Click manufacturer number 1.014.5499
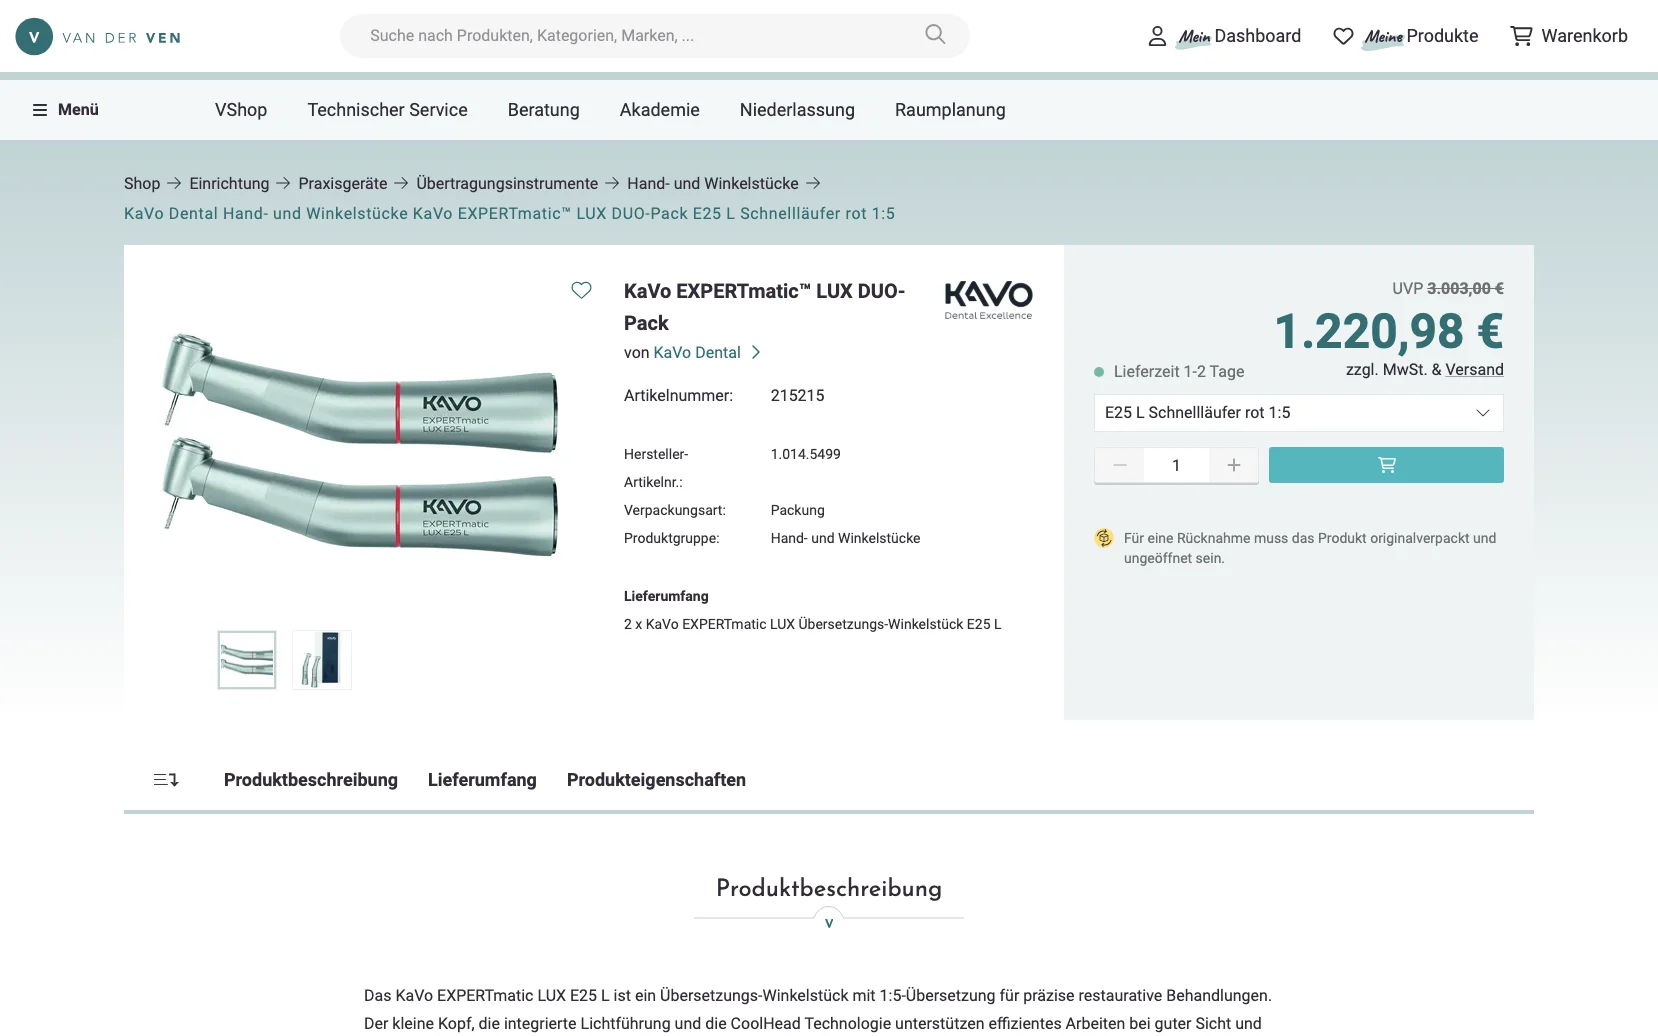 click(x=805, y=454)
